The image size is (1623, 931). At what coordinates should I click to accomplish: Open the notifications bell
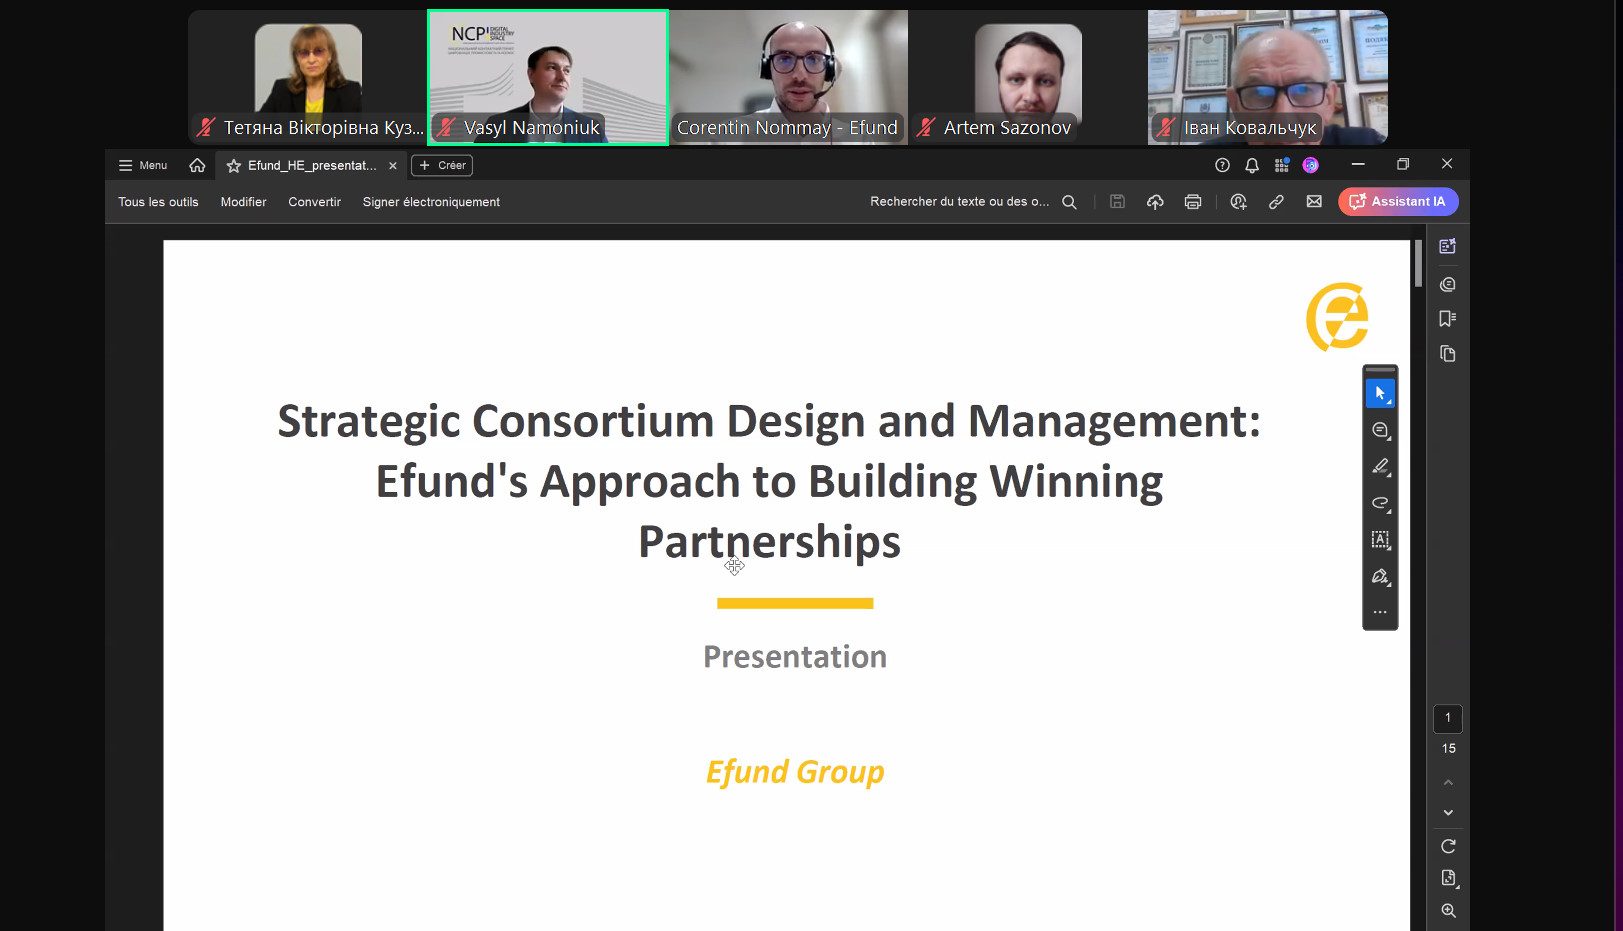click(x=1252, y=165)
